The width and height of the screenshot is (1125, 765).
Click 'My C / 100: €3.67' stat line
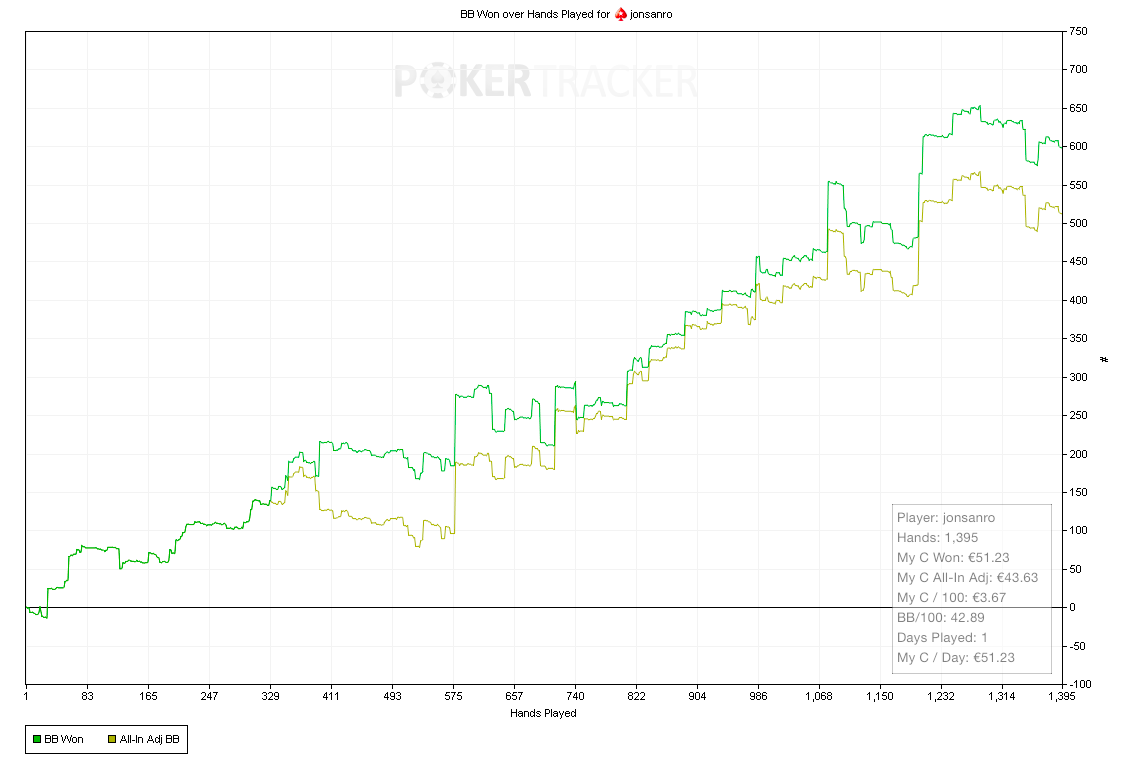click(x=951, y=598)
